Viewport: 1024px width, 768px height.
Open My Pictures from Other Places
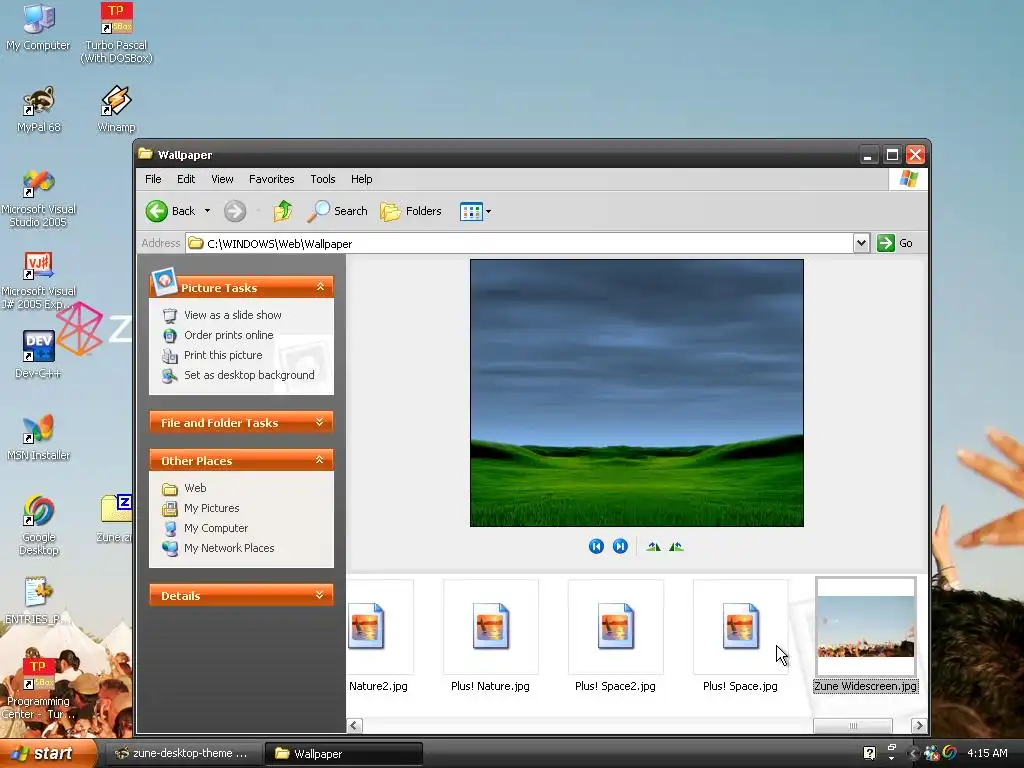pyautogui.click(x=211, y=508)
